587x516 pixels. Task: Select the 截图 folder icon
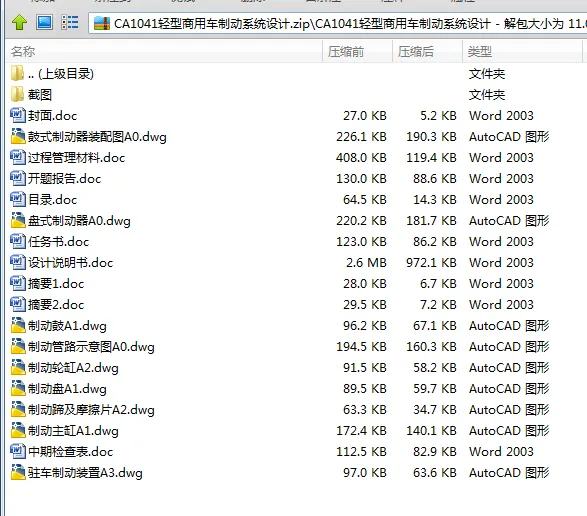point(17,94)
